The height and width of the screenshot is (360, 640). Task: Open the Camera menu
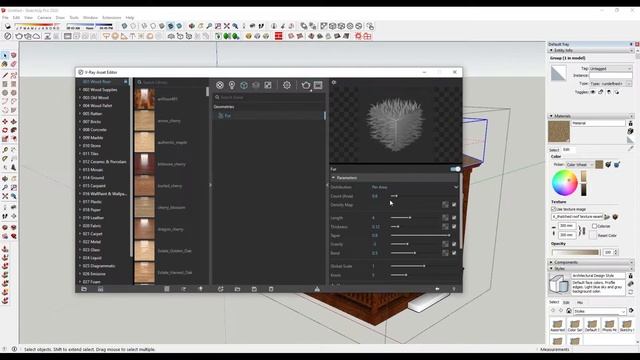coord(44,18)
